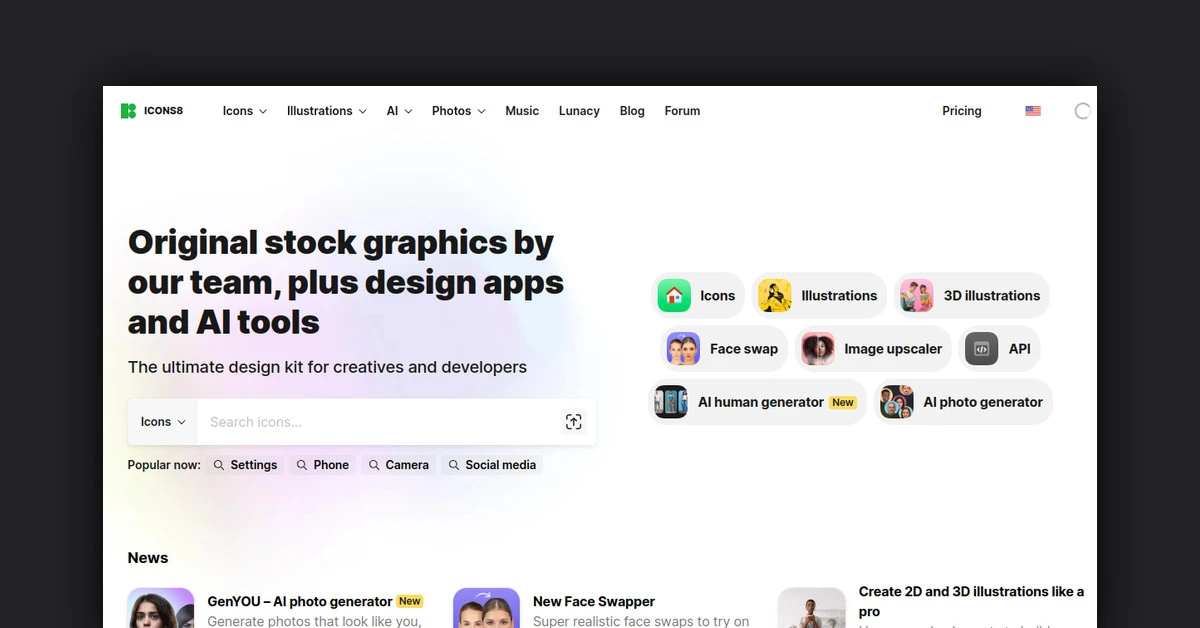Click the green house Icons tile
1200x628 pixels.
tap(674, 296)
